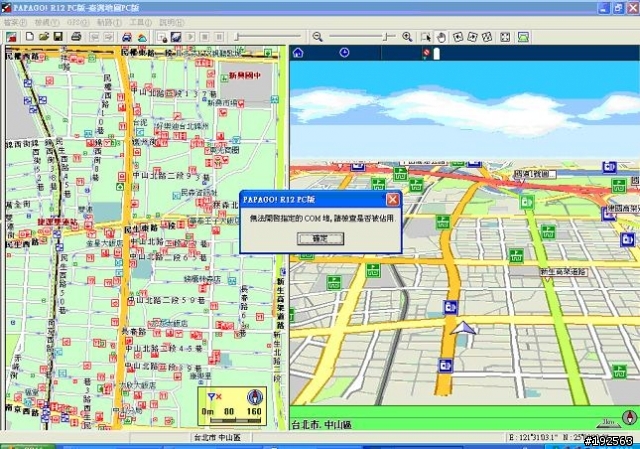The height and width of the screenshot is (449, 640).
Task: Open the 軌跡(T) menu
Action: tap(109, 22)
